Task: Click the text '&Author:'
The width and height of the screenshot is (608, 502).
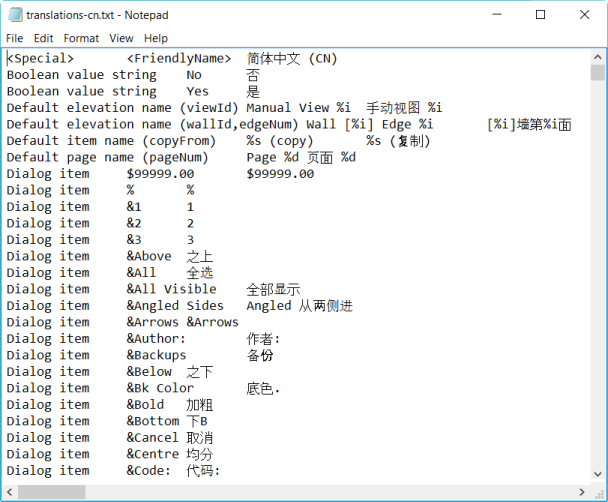Action: [x=156, y=339]
